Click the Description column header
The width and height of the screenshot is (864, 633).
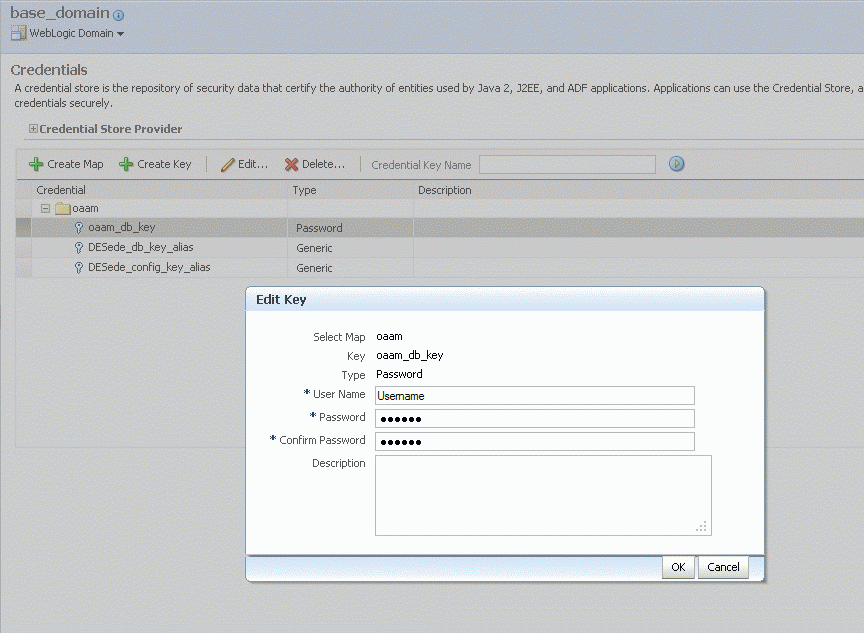[445, 190]
